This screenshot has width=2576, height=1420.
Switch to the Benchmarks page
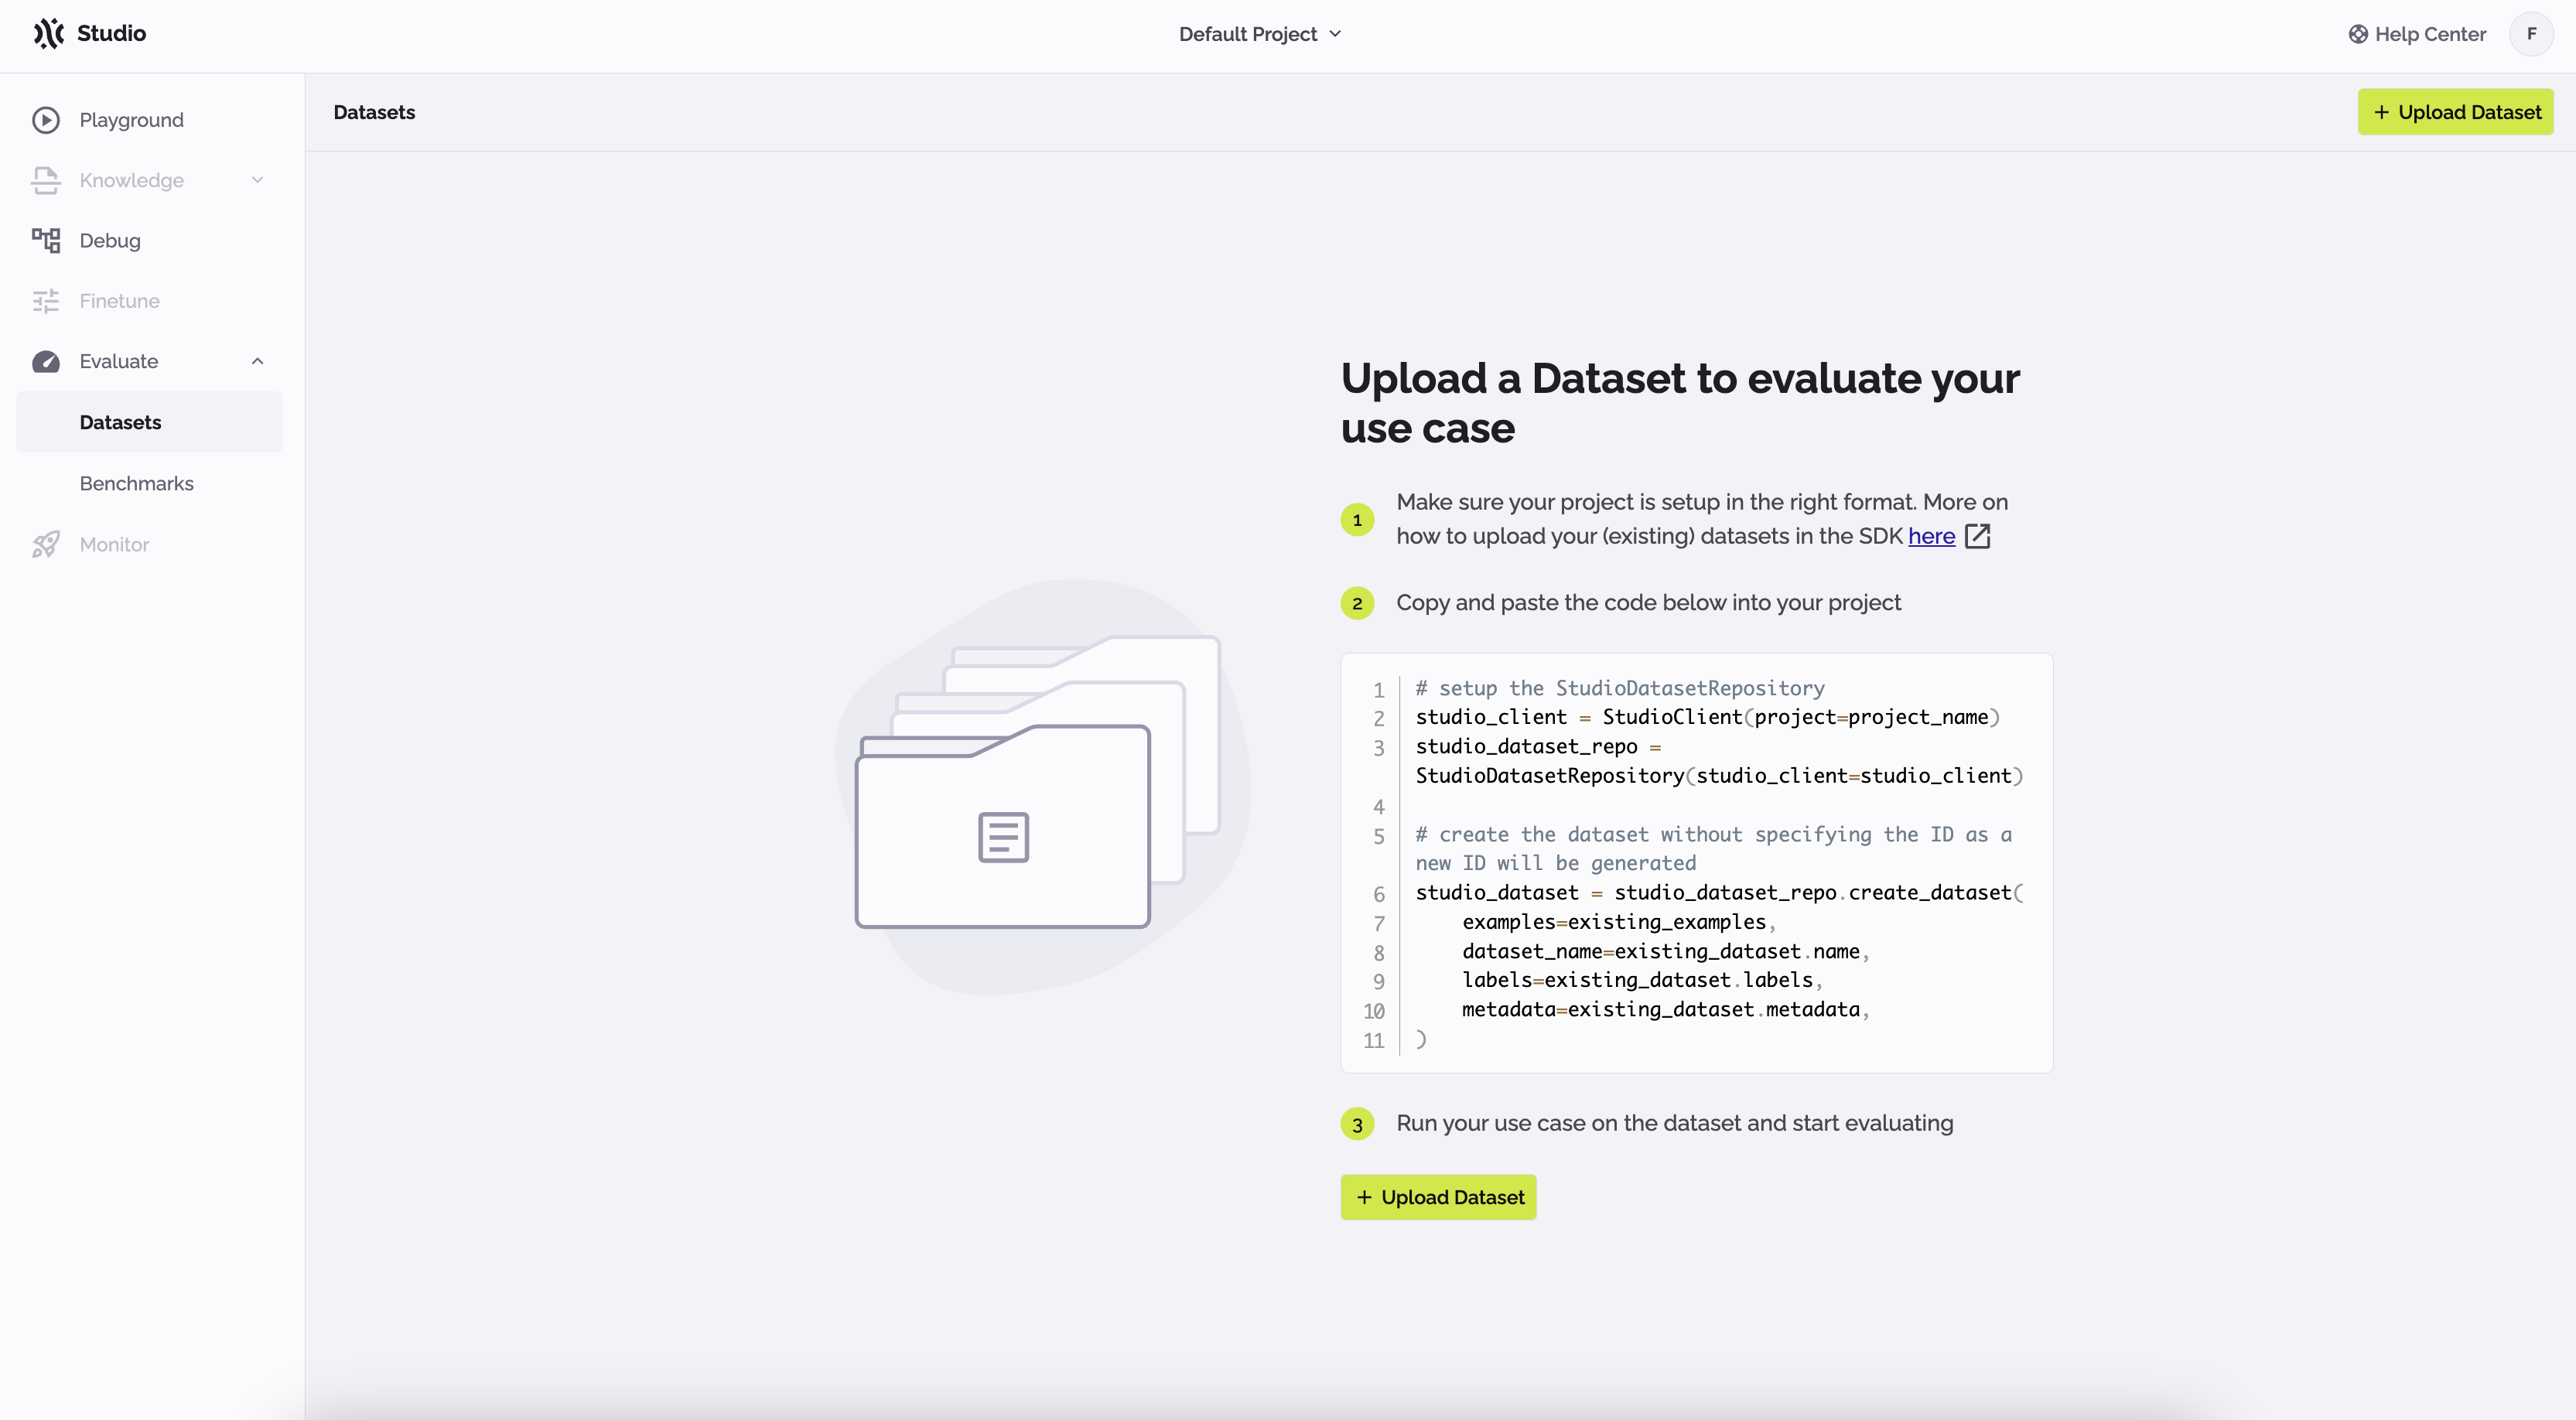point(136,483)
